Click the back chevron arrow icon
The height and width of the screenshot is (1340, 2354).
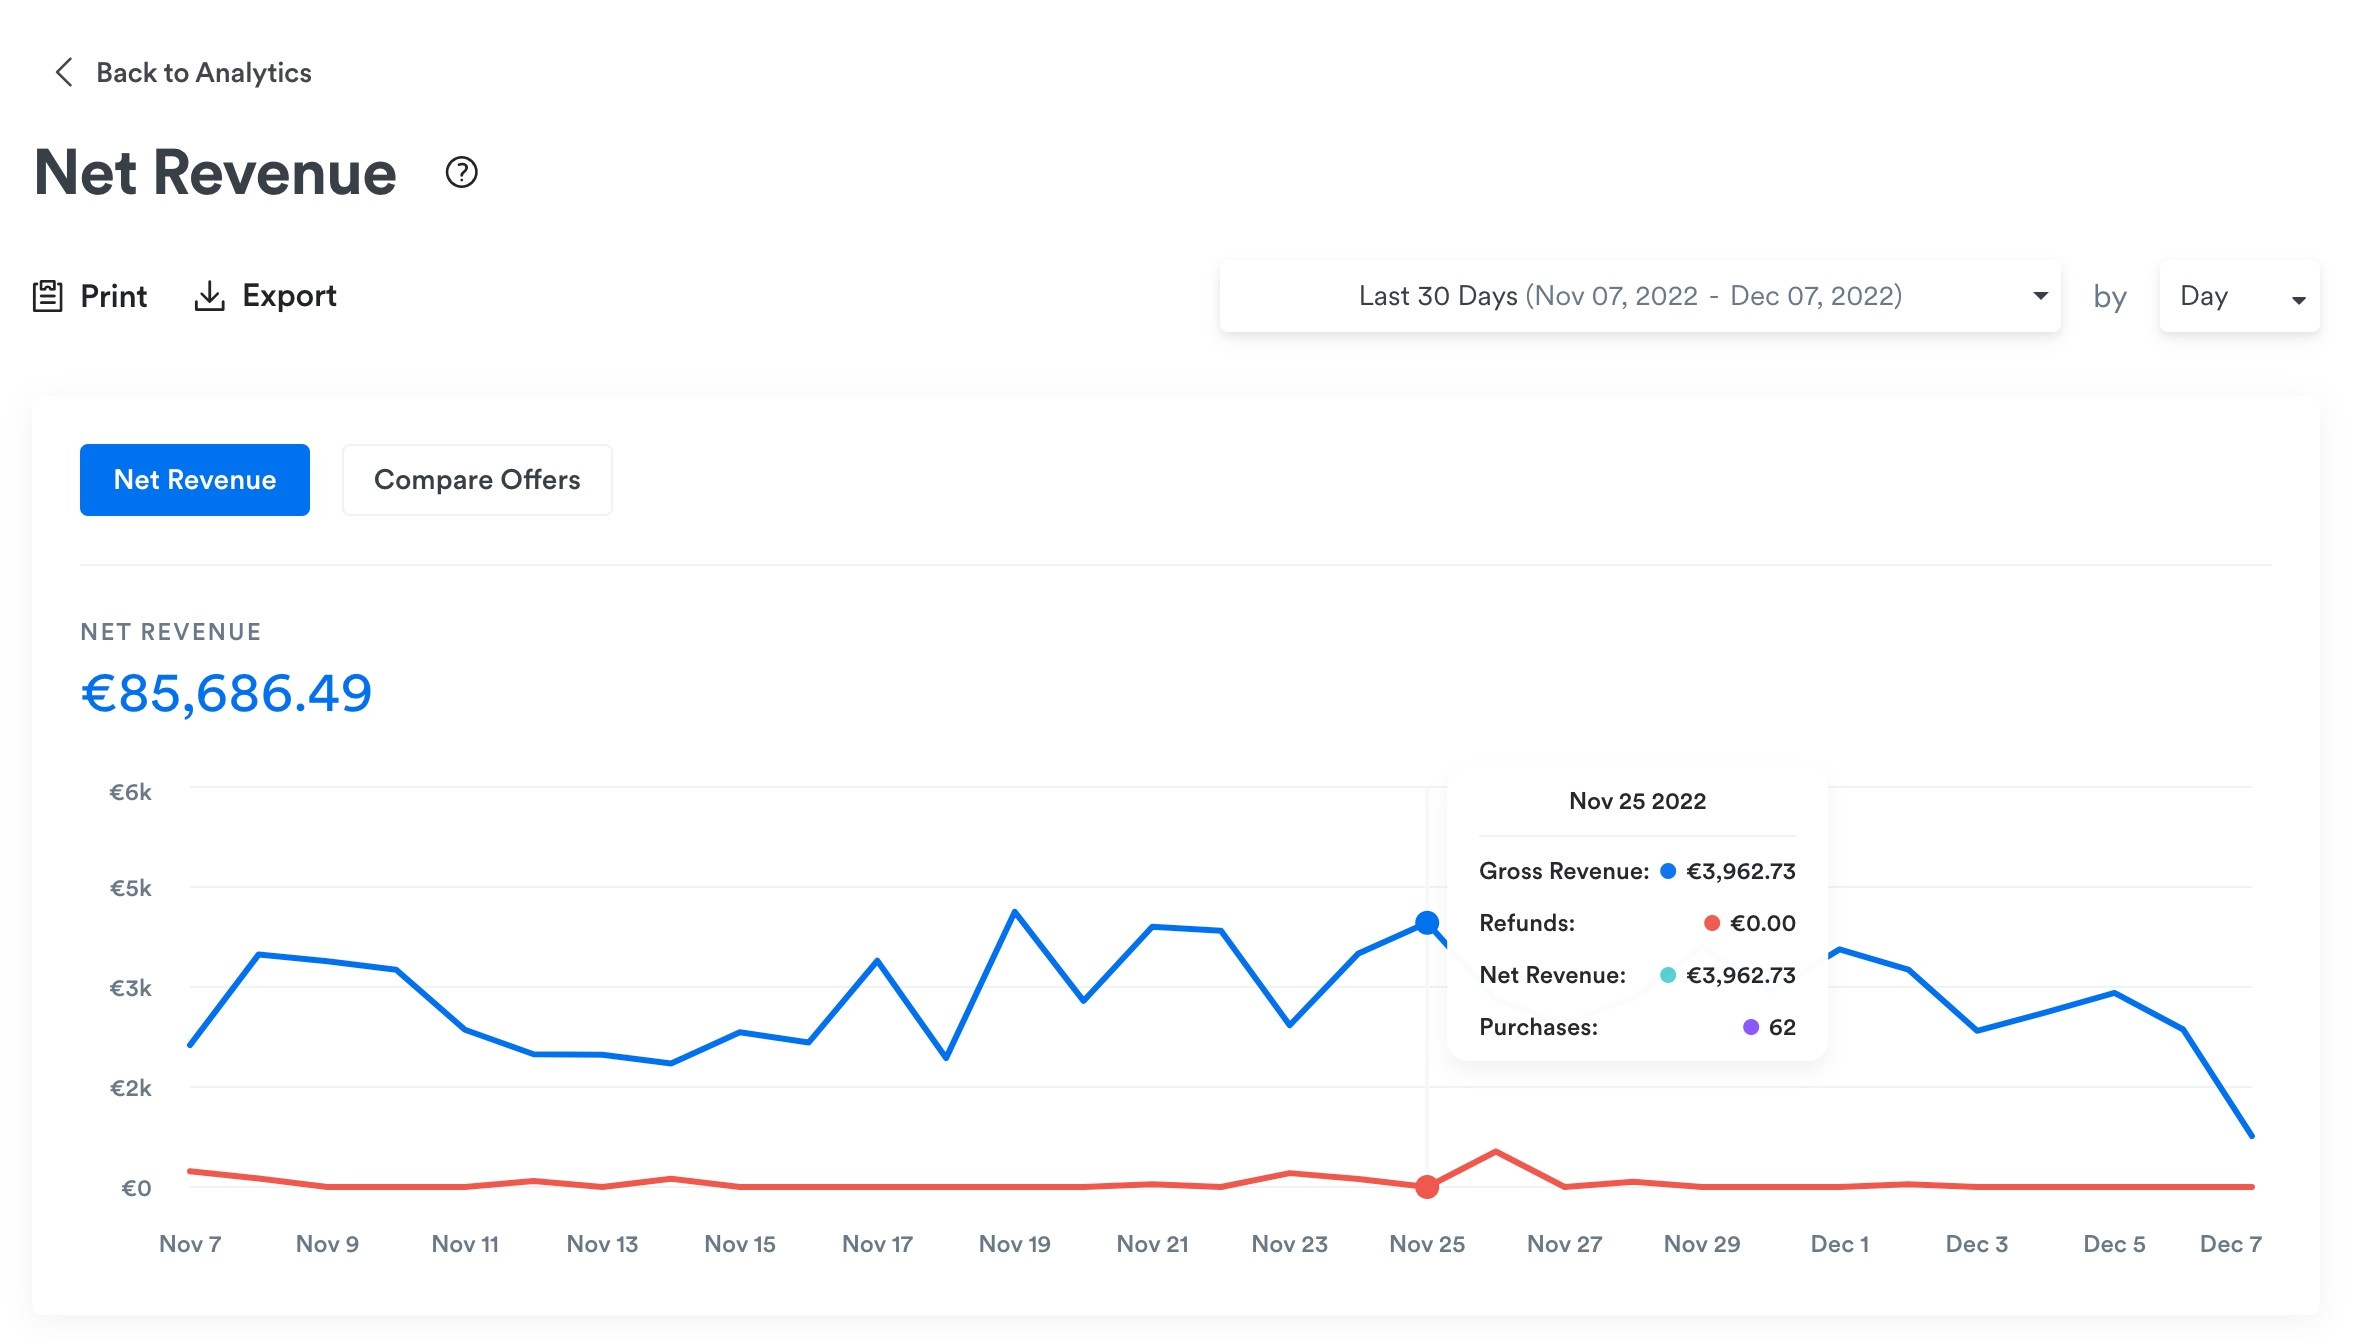64,72
